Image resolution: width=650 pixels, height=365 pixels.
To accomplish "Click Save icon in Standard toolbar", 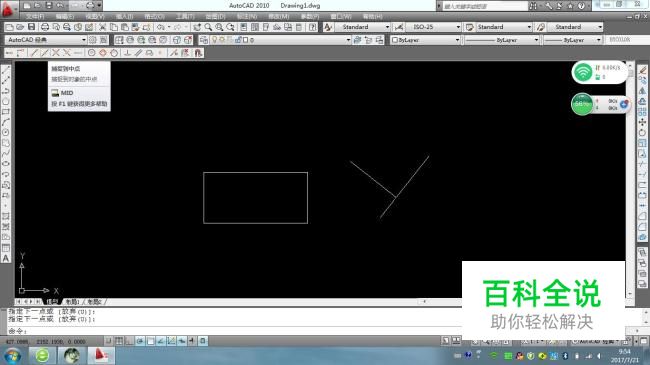I will (32, 27).
